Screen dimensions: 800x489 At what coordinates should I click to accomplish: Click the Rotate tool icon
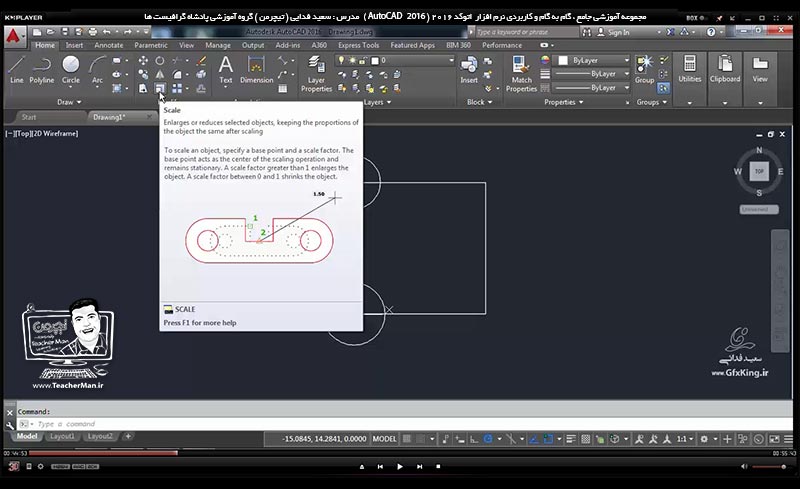(160, 61)
